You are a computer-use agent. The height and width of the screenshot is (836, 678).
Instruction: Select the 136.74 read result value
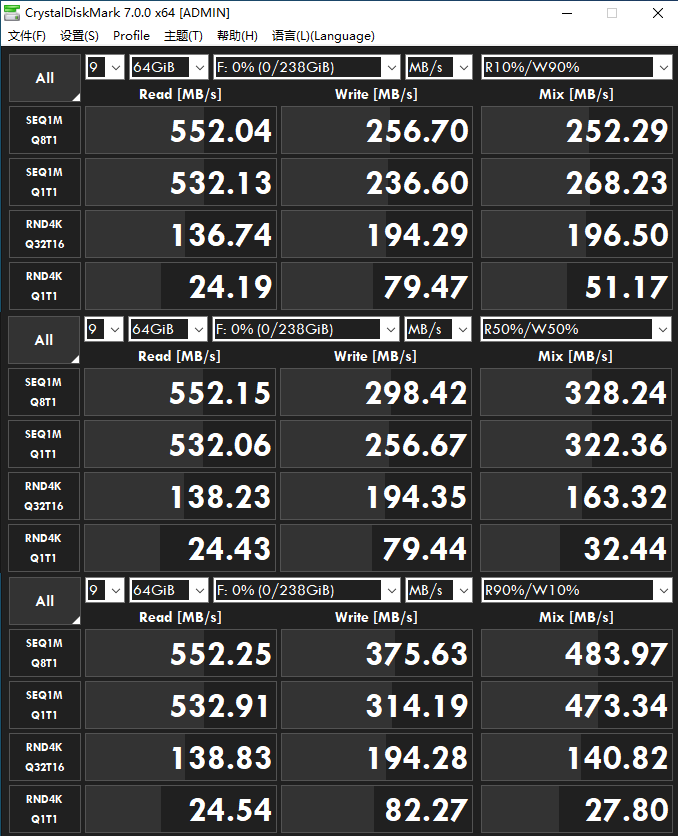point(181,234)
